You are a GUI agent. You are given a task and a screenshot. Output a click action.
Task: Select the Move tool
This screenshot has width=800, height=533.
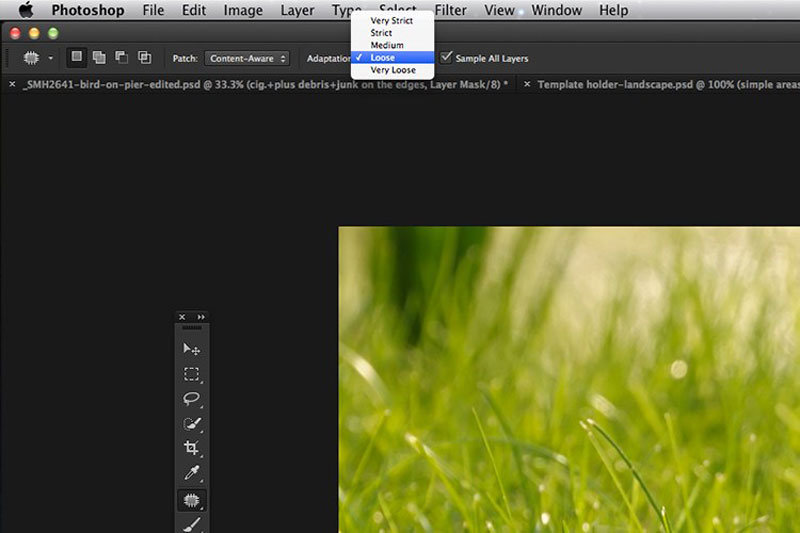point(191,349)
